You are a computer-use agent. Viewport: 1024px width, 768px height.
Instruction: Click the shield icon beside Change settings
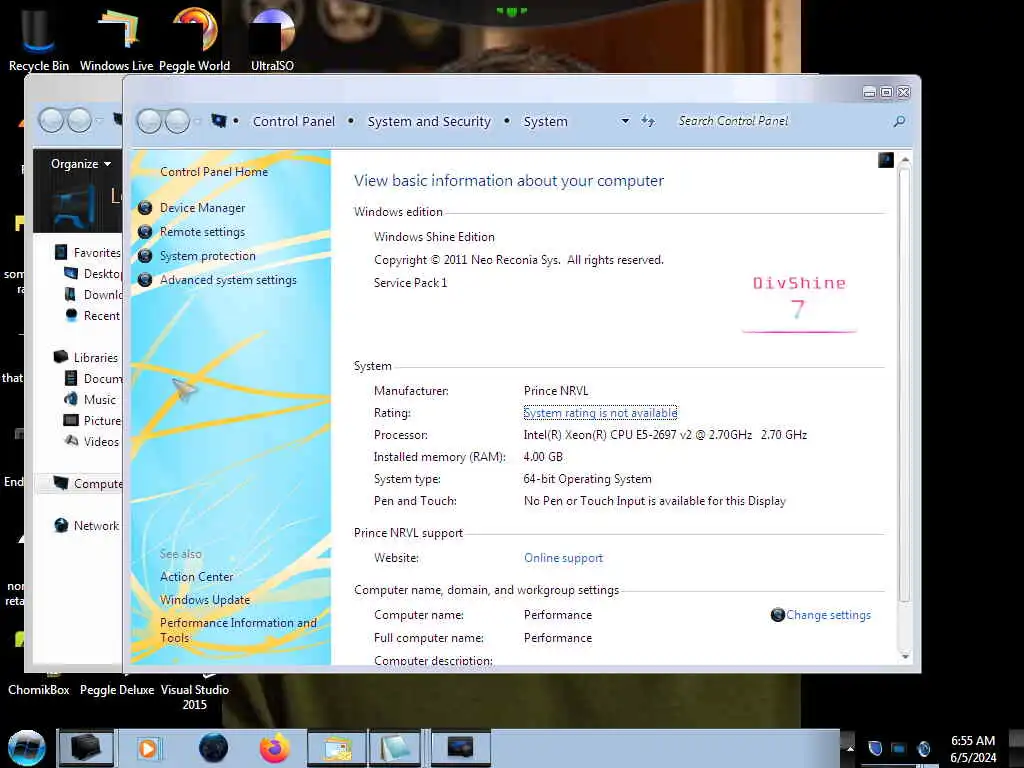pyautogui.click(x=777, y=615)
